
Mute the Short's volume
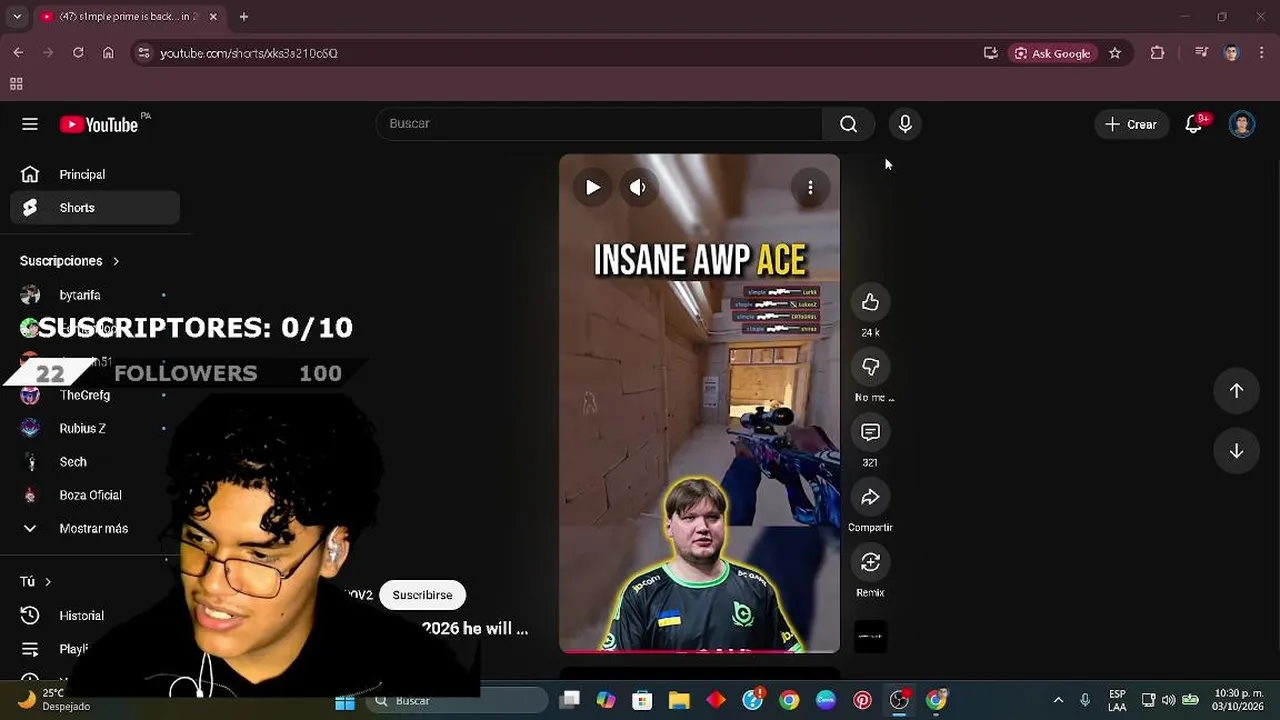tap(638, 187)
